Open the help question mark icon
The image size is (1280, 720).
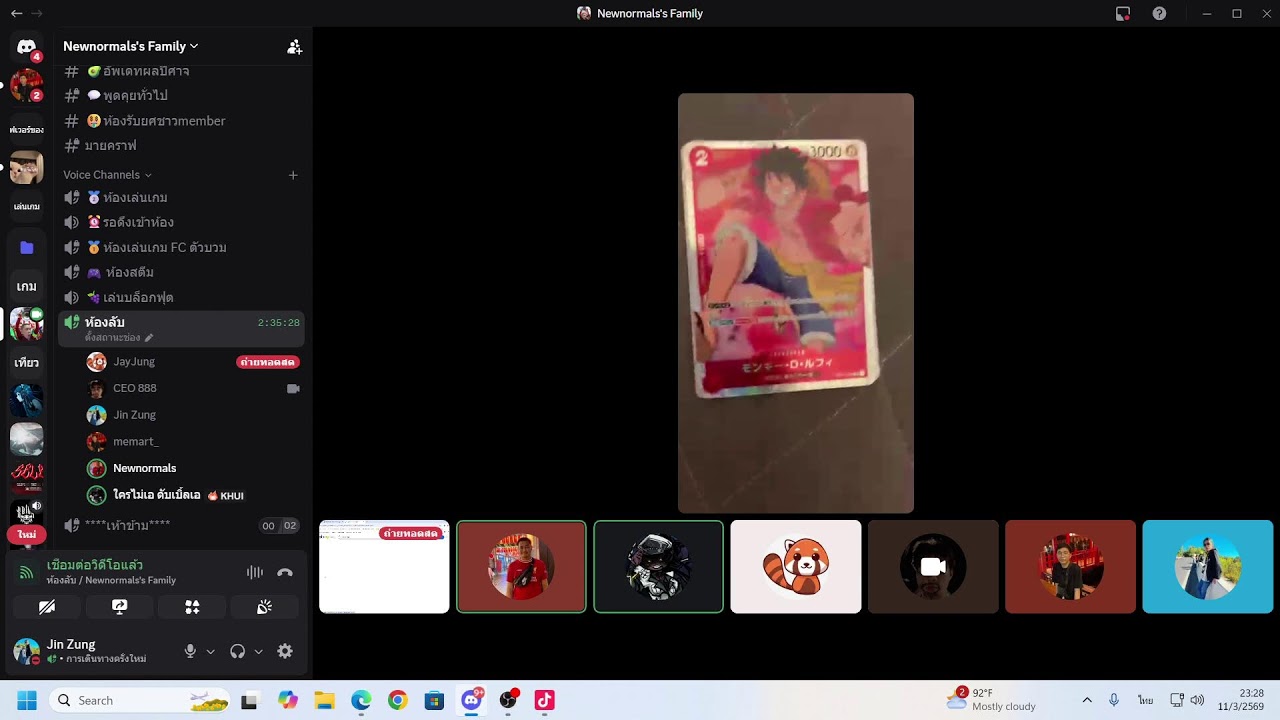tap(1159, 13)
